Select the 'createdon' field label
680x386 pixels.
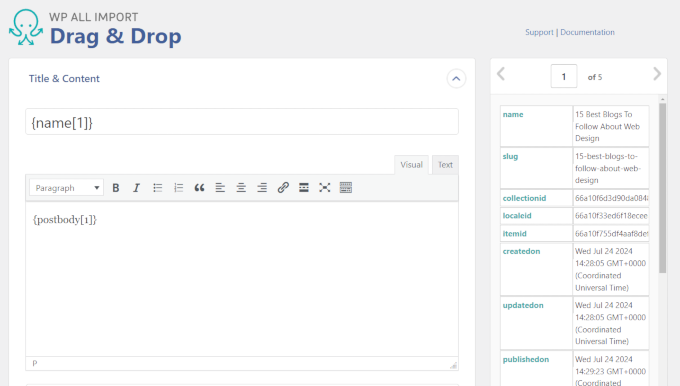521,252
